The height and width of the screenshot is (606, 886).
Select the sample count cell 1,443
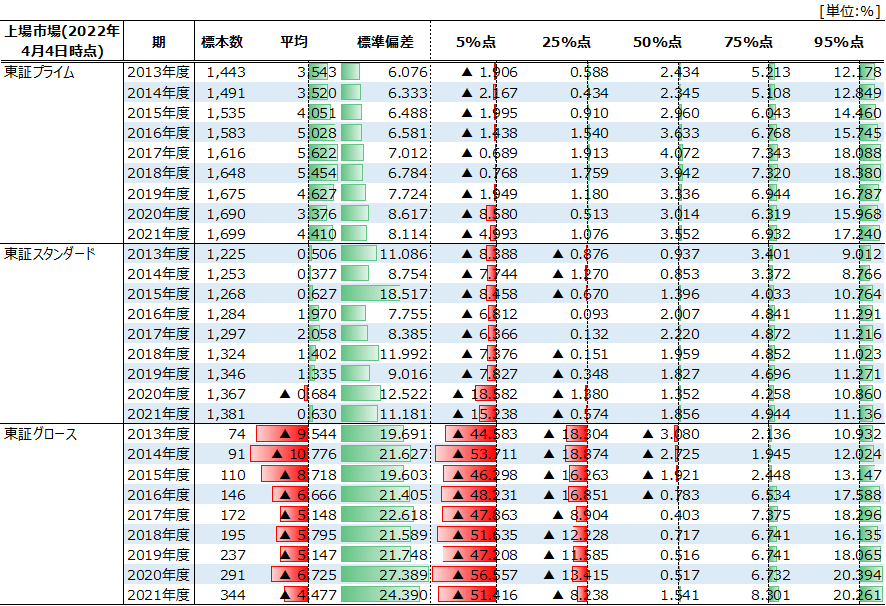(225, 73)
